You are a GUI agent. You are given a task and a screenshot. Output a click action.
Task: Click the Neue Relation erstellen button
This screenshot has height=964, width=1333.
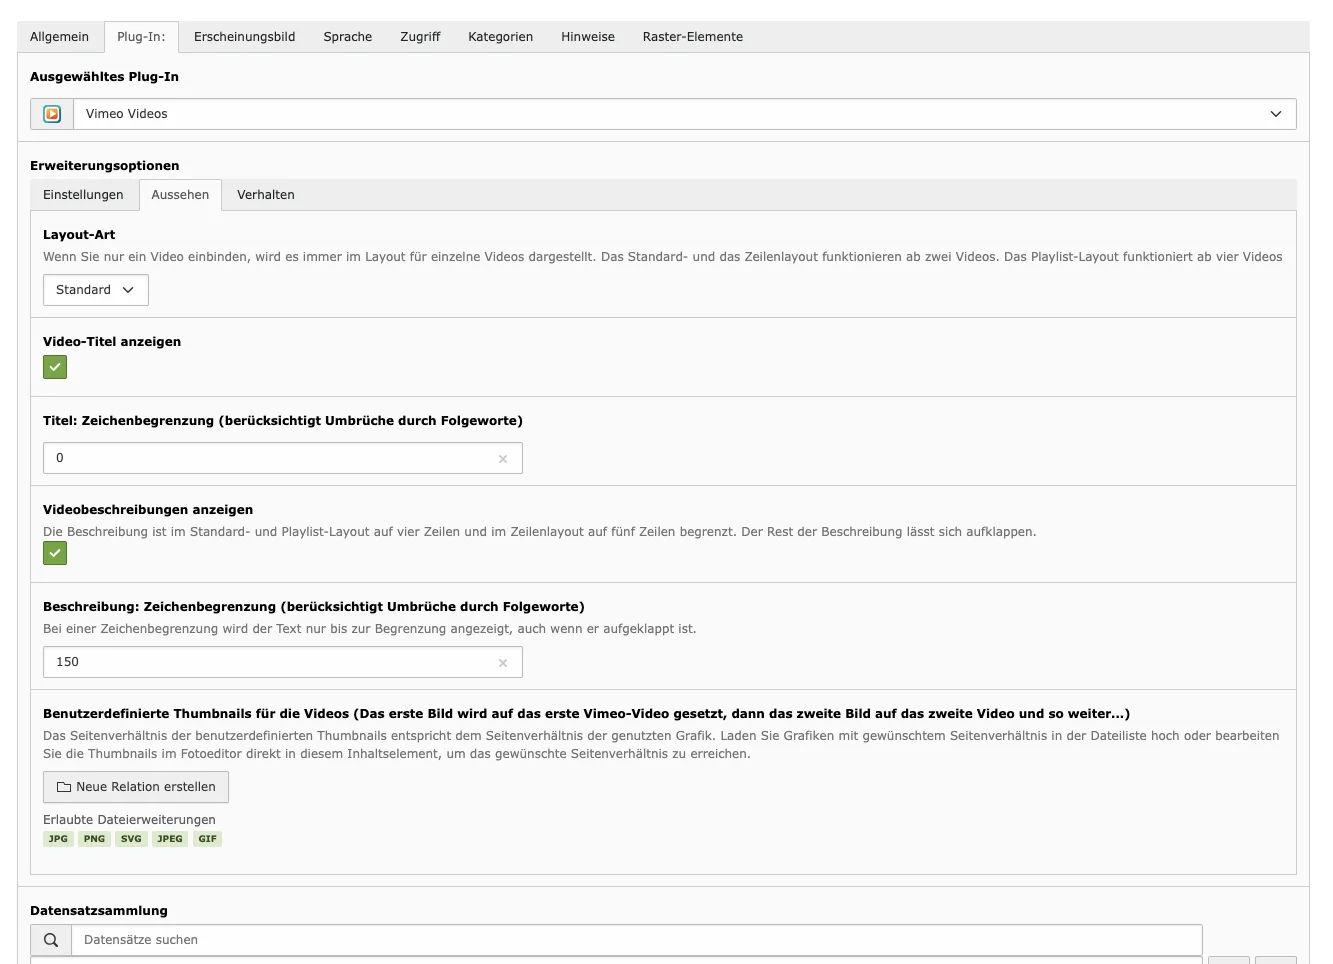[135, 787]
